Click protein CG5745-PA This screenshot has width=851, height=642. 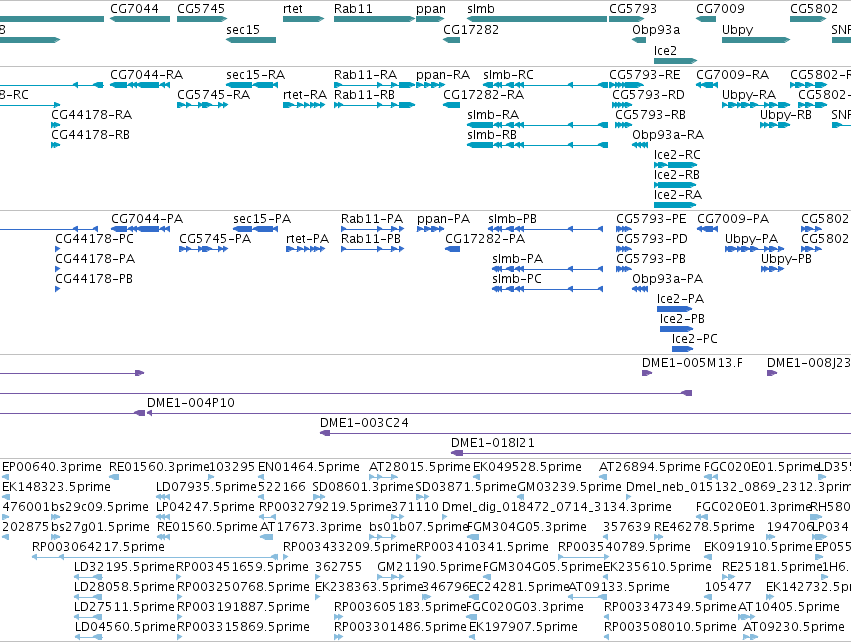point(204,249)
